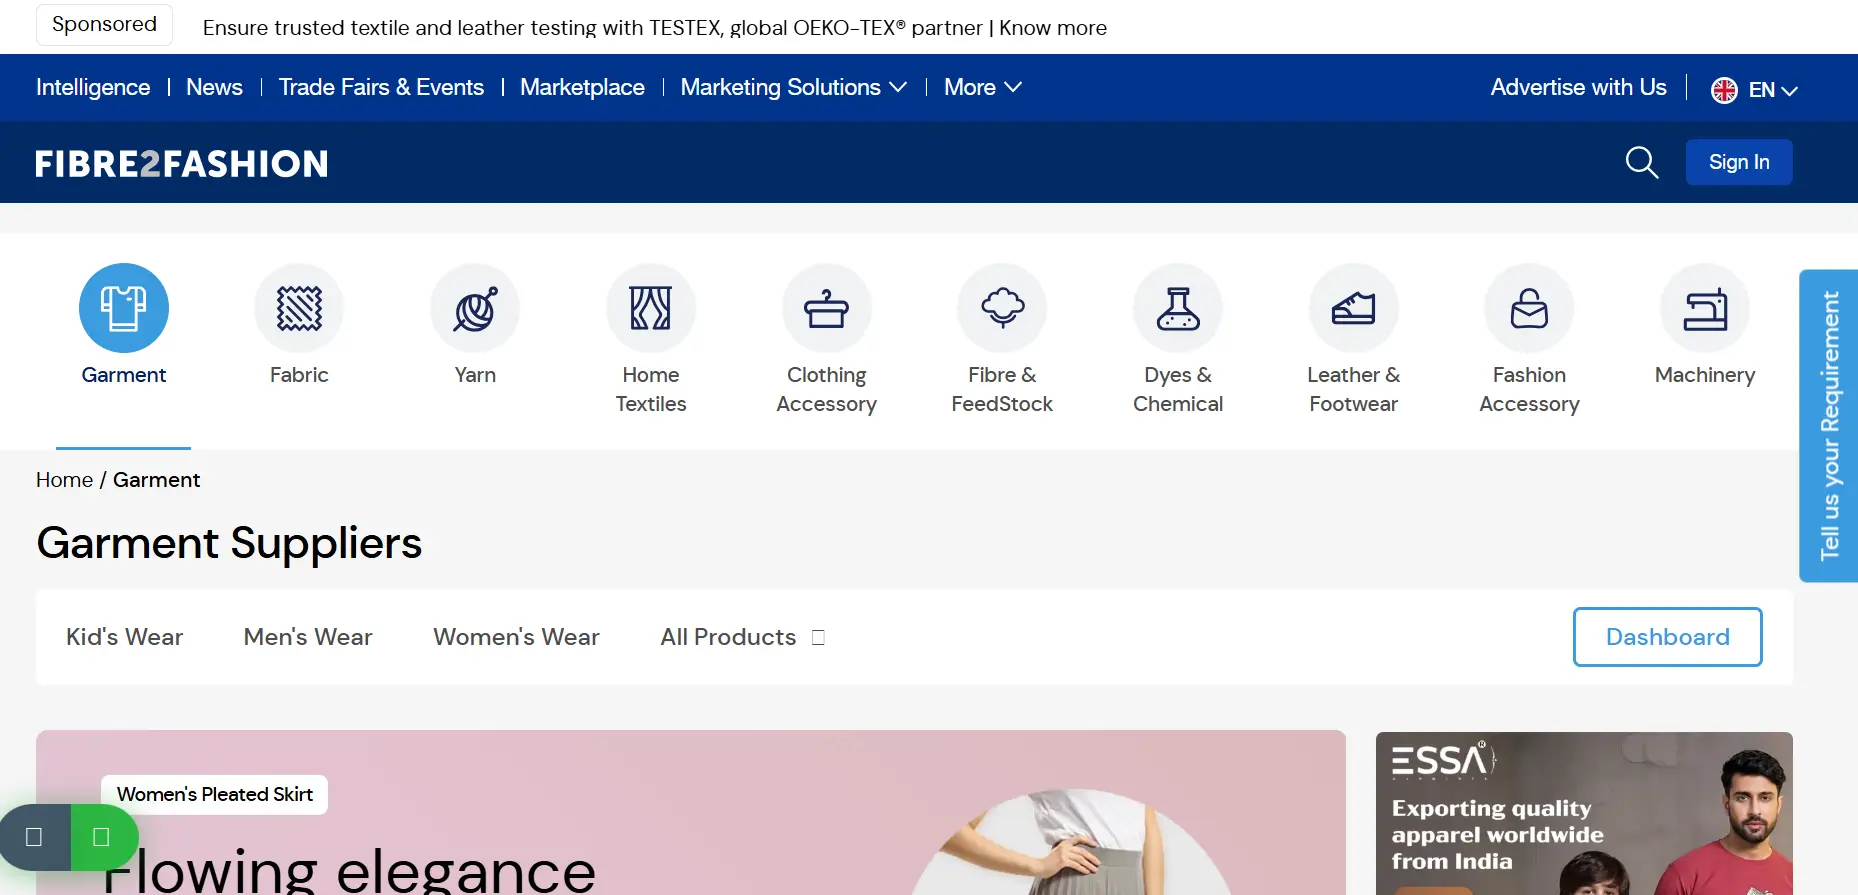This screenshot has width=1858, height=895.
Task: Choose the Yarn category icon
Action: (x=475, y=308)
